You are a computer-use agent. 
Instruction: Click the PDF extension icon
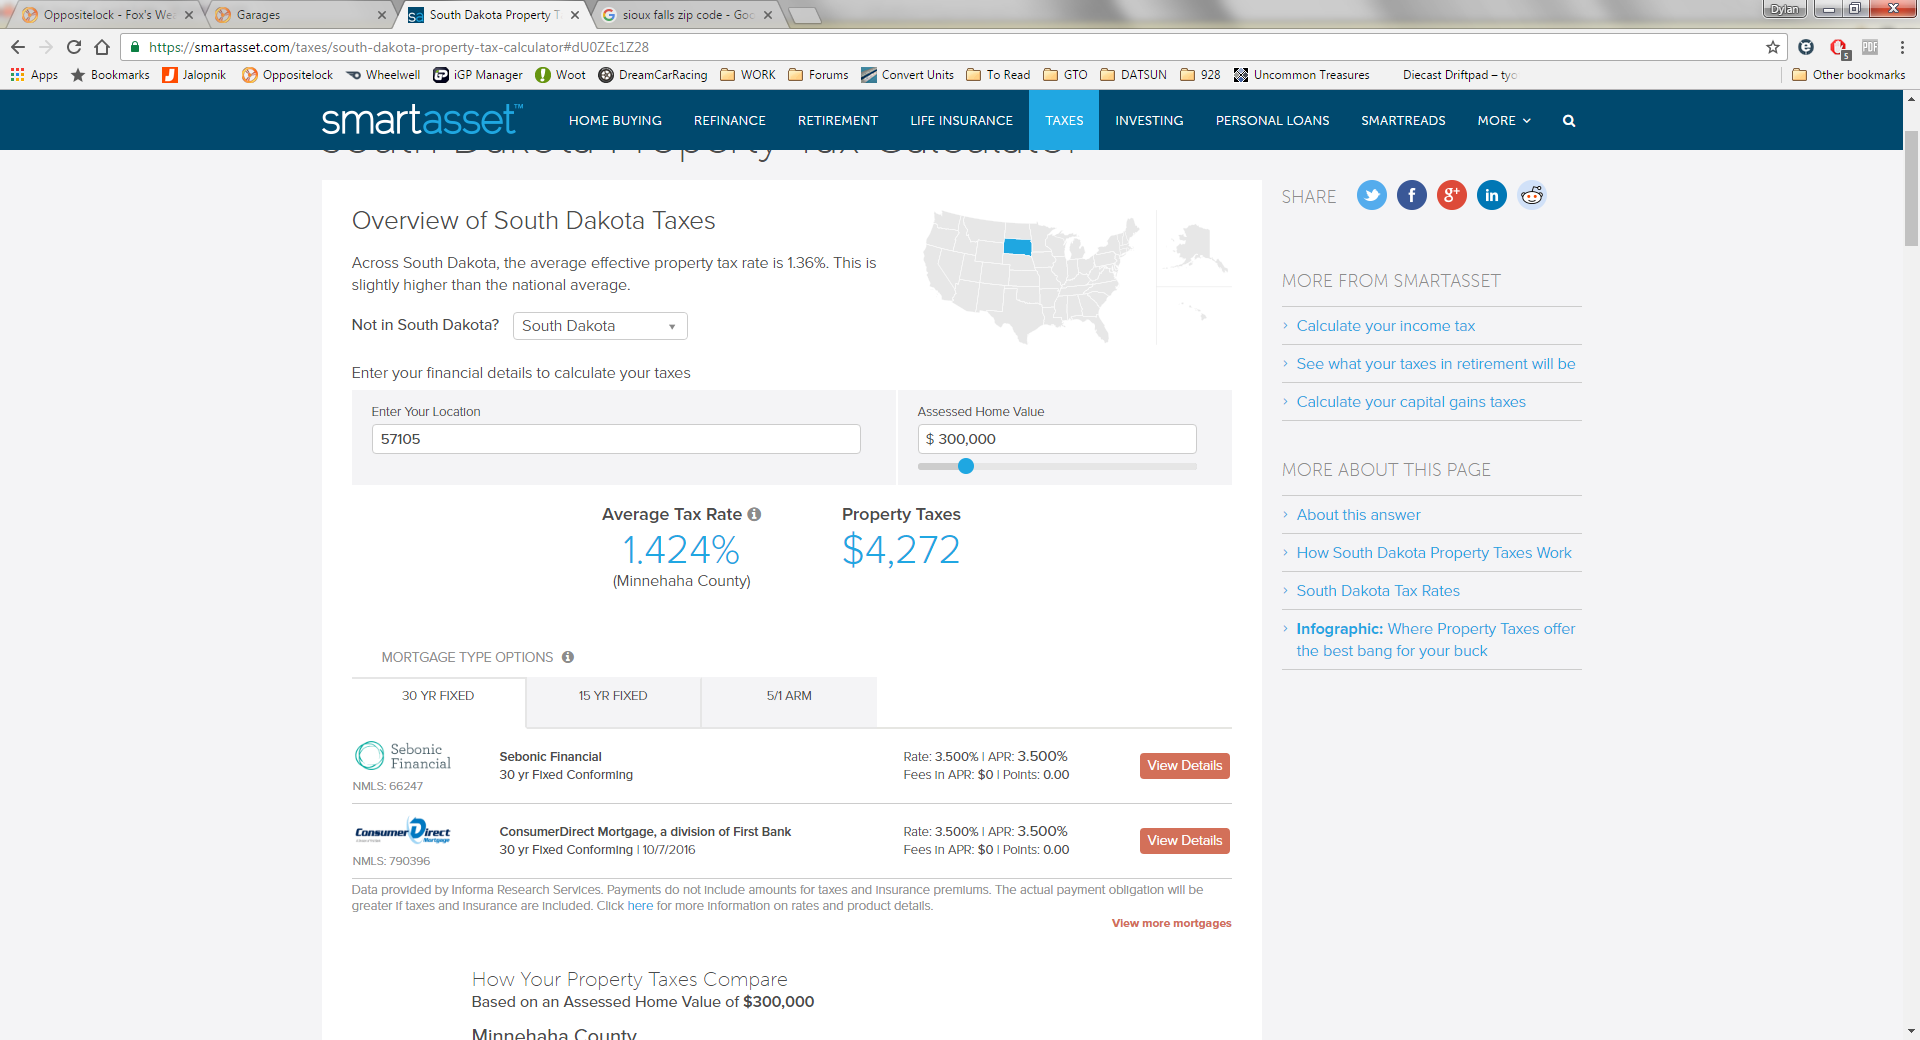(x=1870, y=47)
